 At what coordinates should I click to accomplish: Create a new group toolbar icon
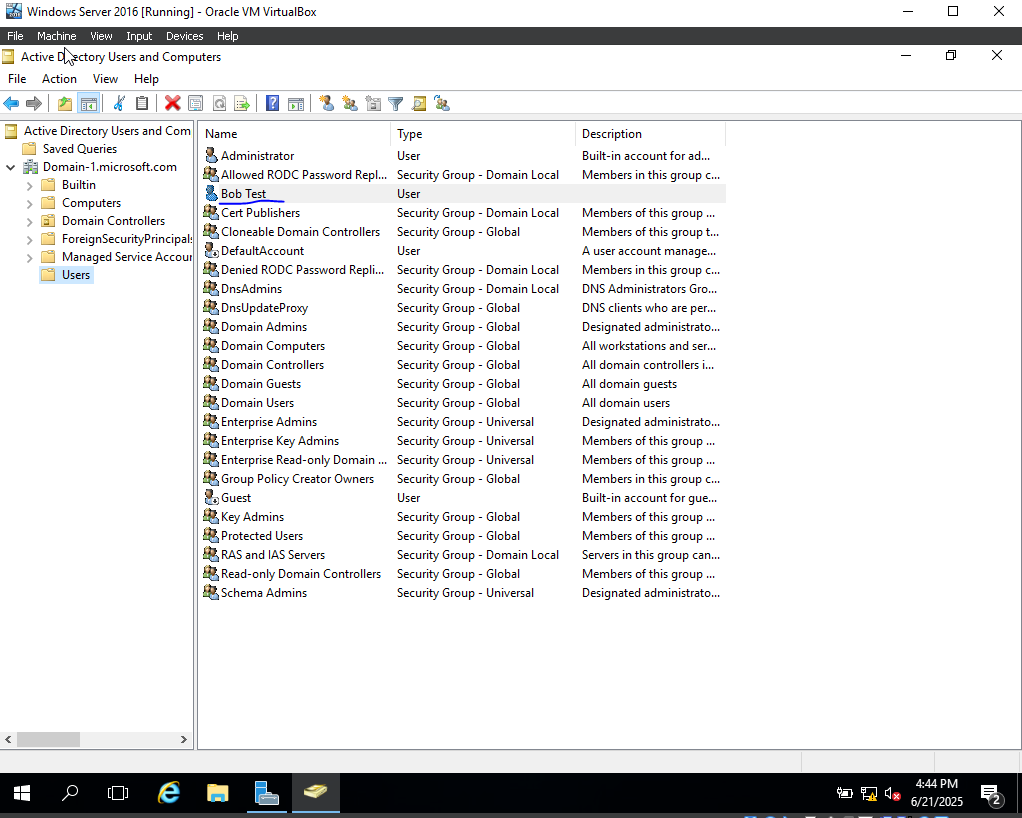coord(350,103)
